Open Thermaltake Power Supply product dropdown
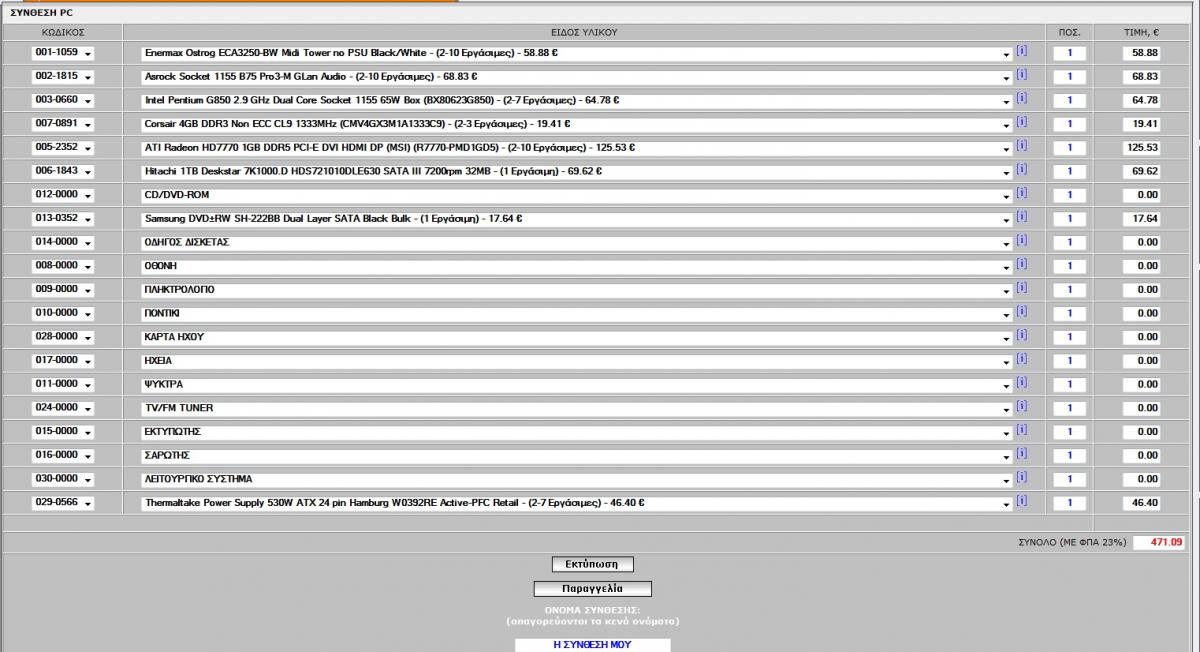1200x652 pixels. 576,503
